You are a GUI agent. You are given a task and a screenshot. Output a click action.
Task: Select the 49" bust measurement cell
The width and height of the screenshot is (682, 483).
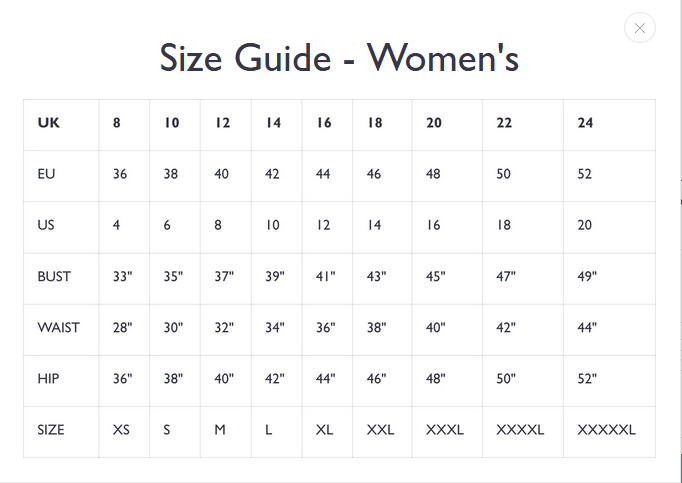[587, 276]
